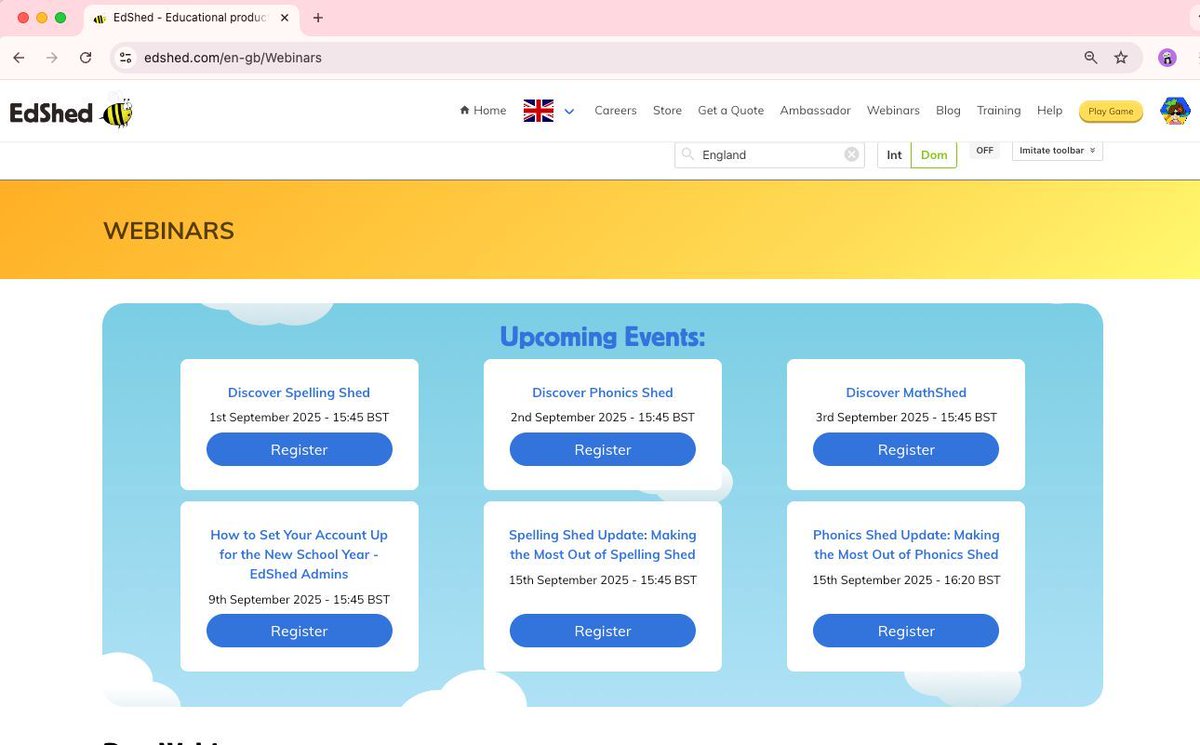Open the Store page
The image size is (1200, 745).
pos(667,111)
